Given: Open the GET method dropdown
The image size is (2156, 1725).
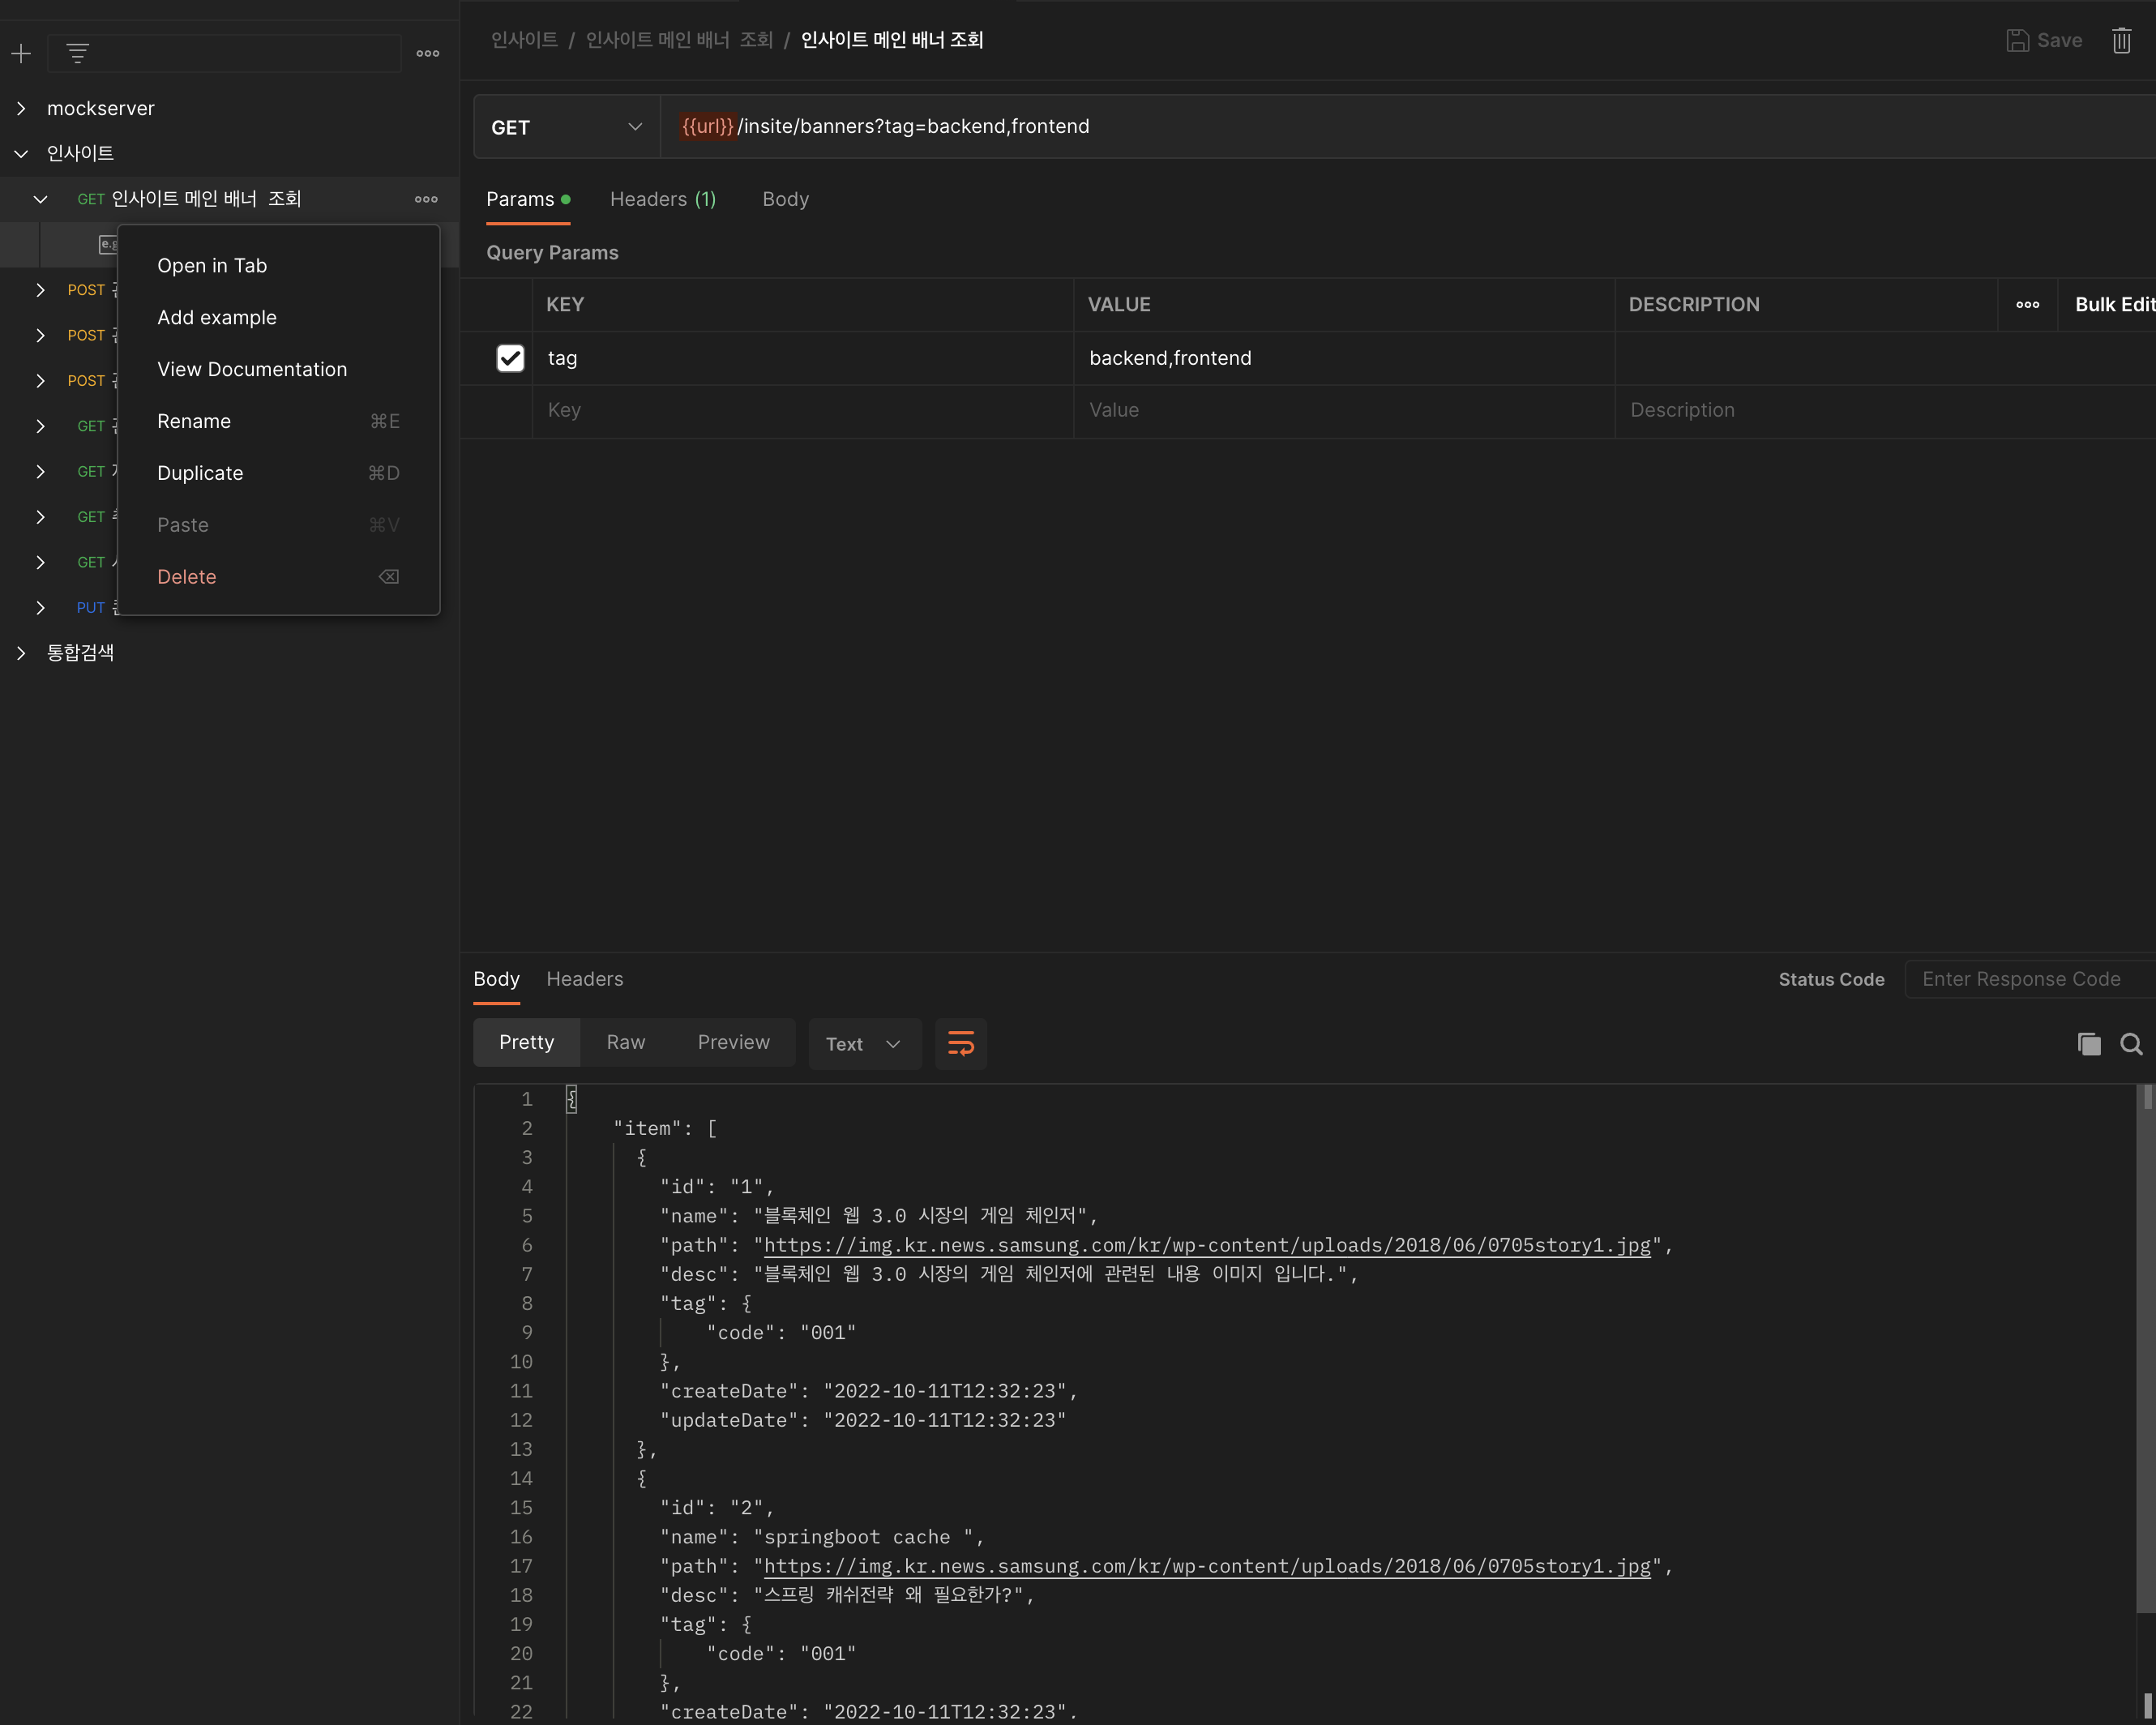Looking at the screenshot, I should click(566, 127).
